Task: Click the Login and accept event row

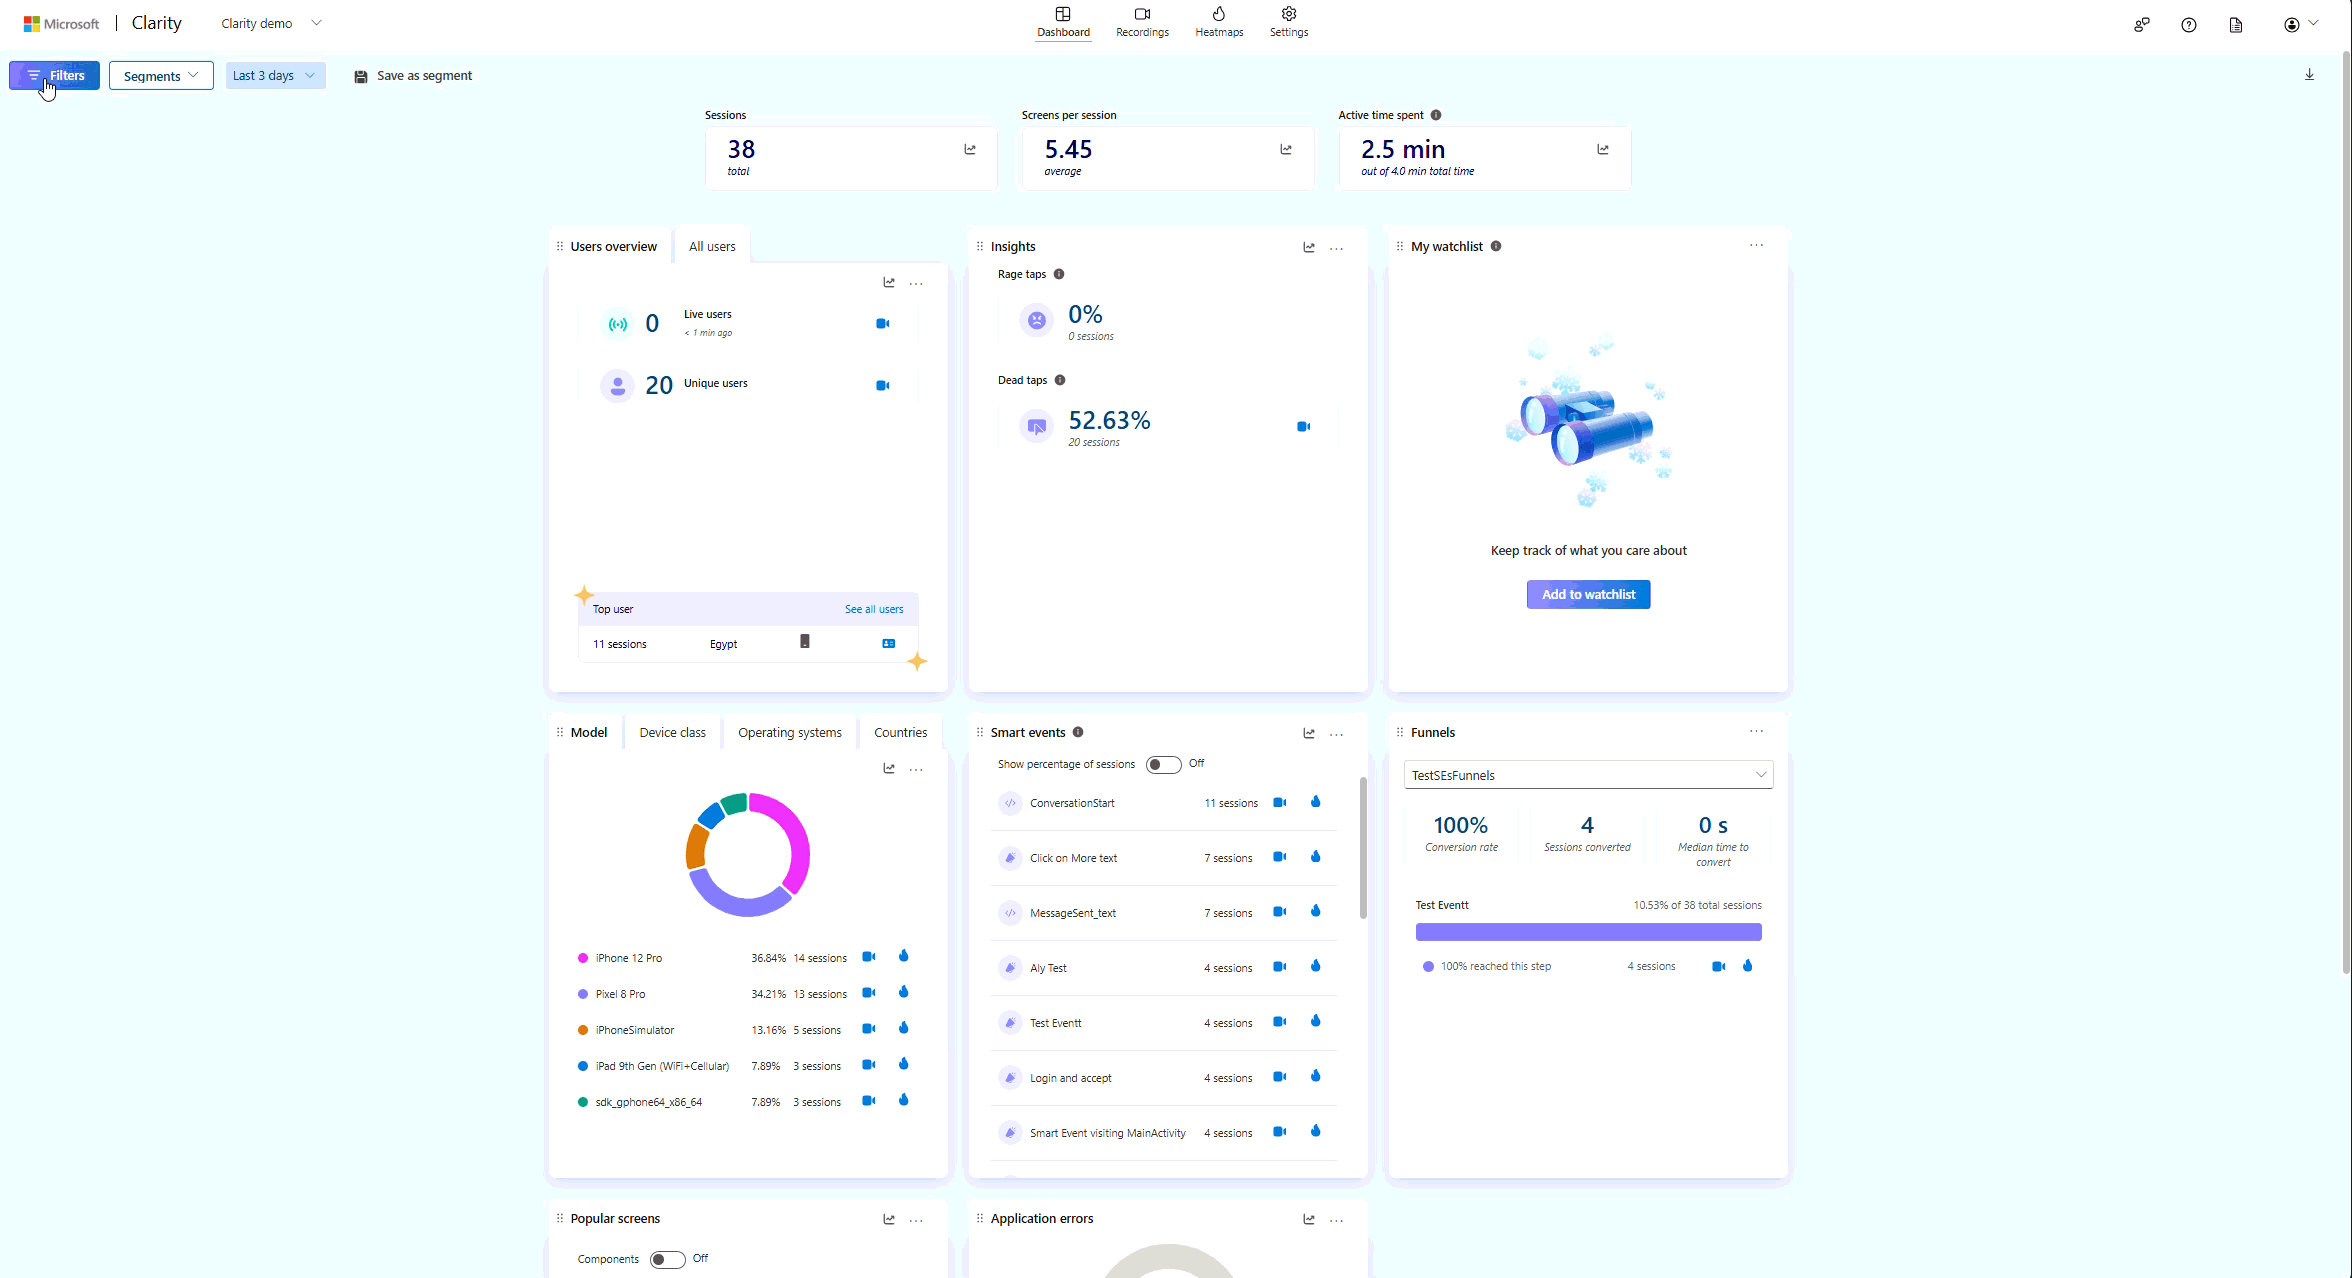Action: tap(1164, 1078)
